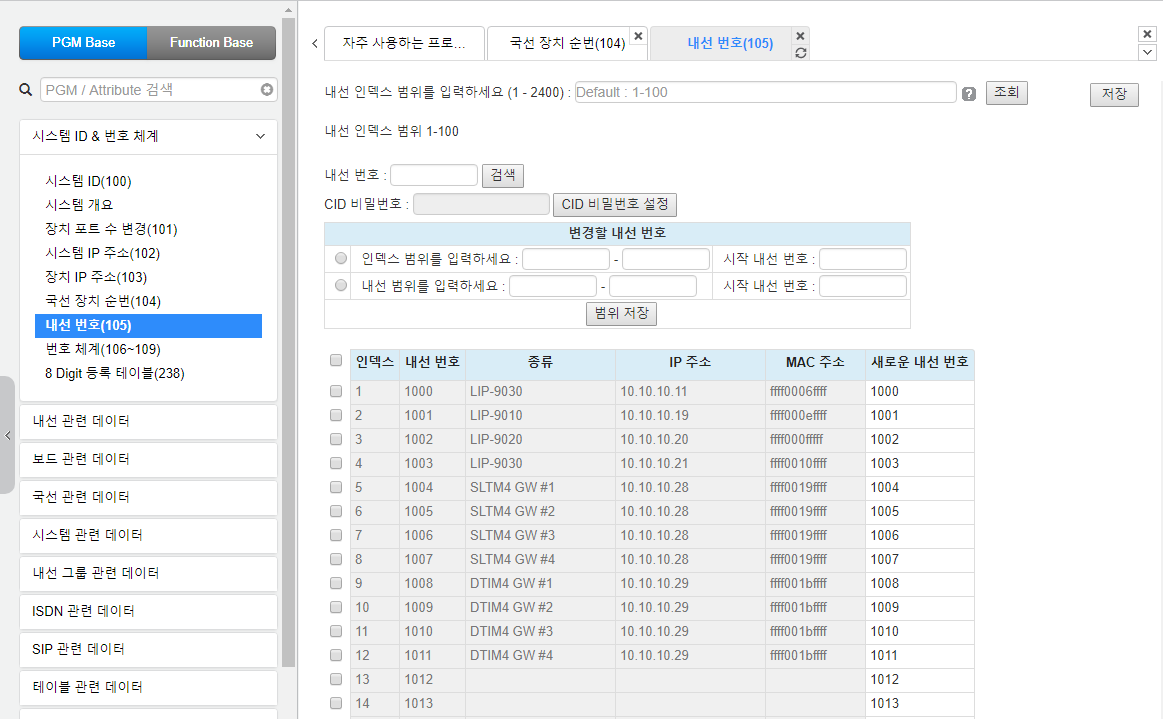Close all tabs with top-right X
Image resolution: width=1163 pixels, height=719 pixels.
[x=1147, y=34]
